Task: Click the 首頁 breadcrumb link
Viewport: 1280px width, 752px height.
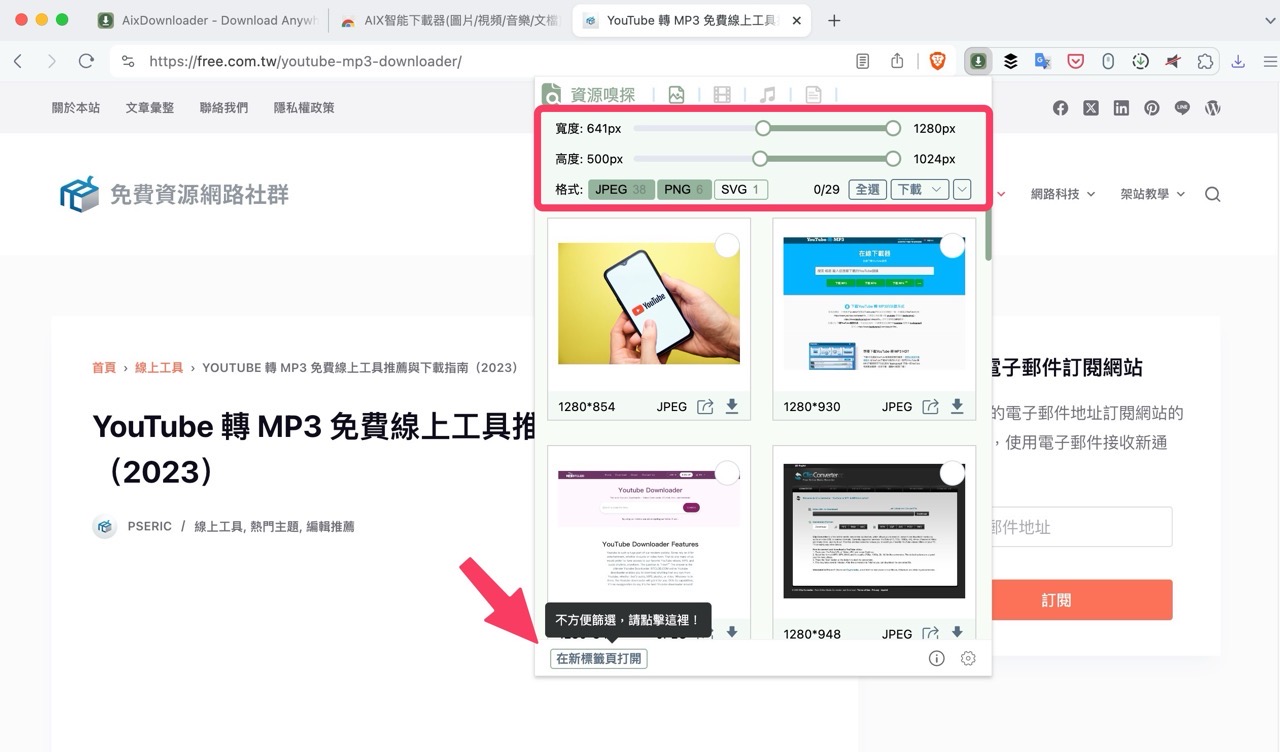Action: pos(104,368)
